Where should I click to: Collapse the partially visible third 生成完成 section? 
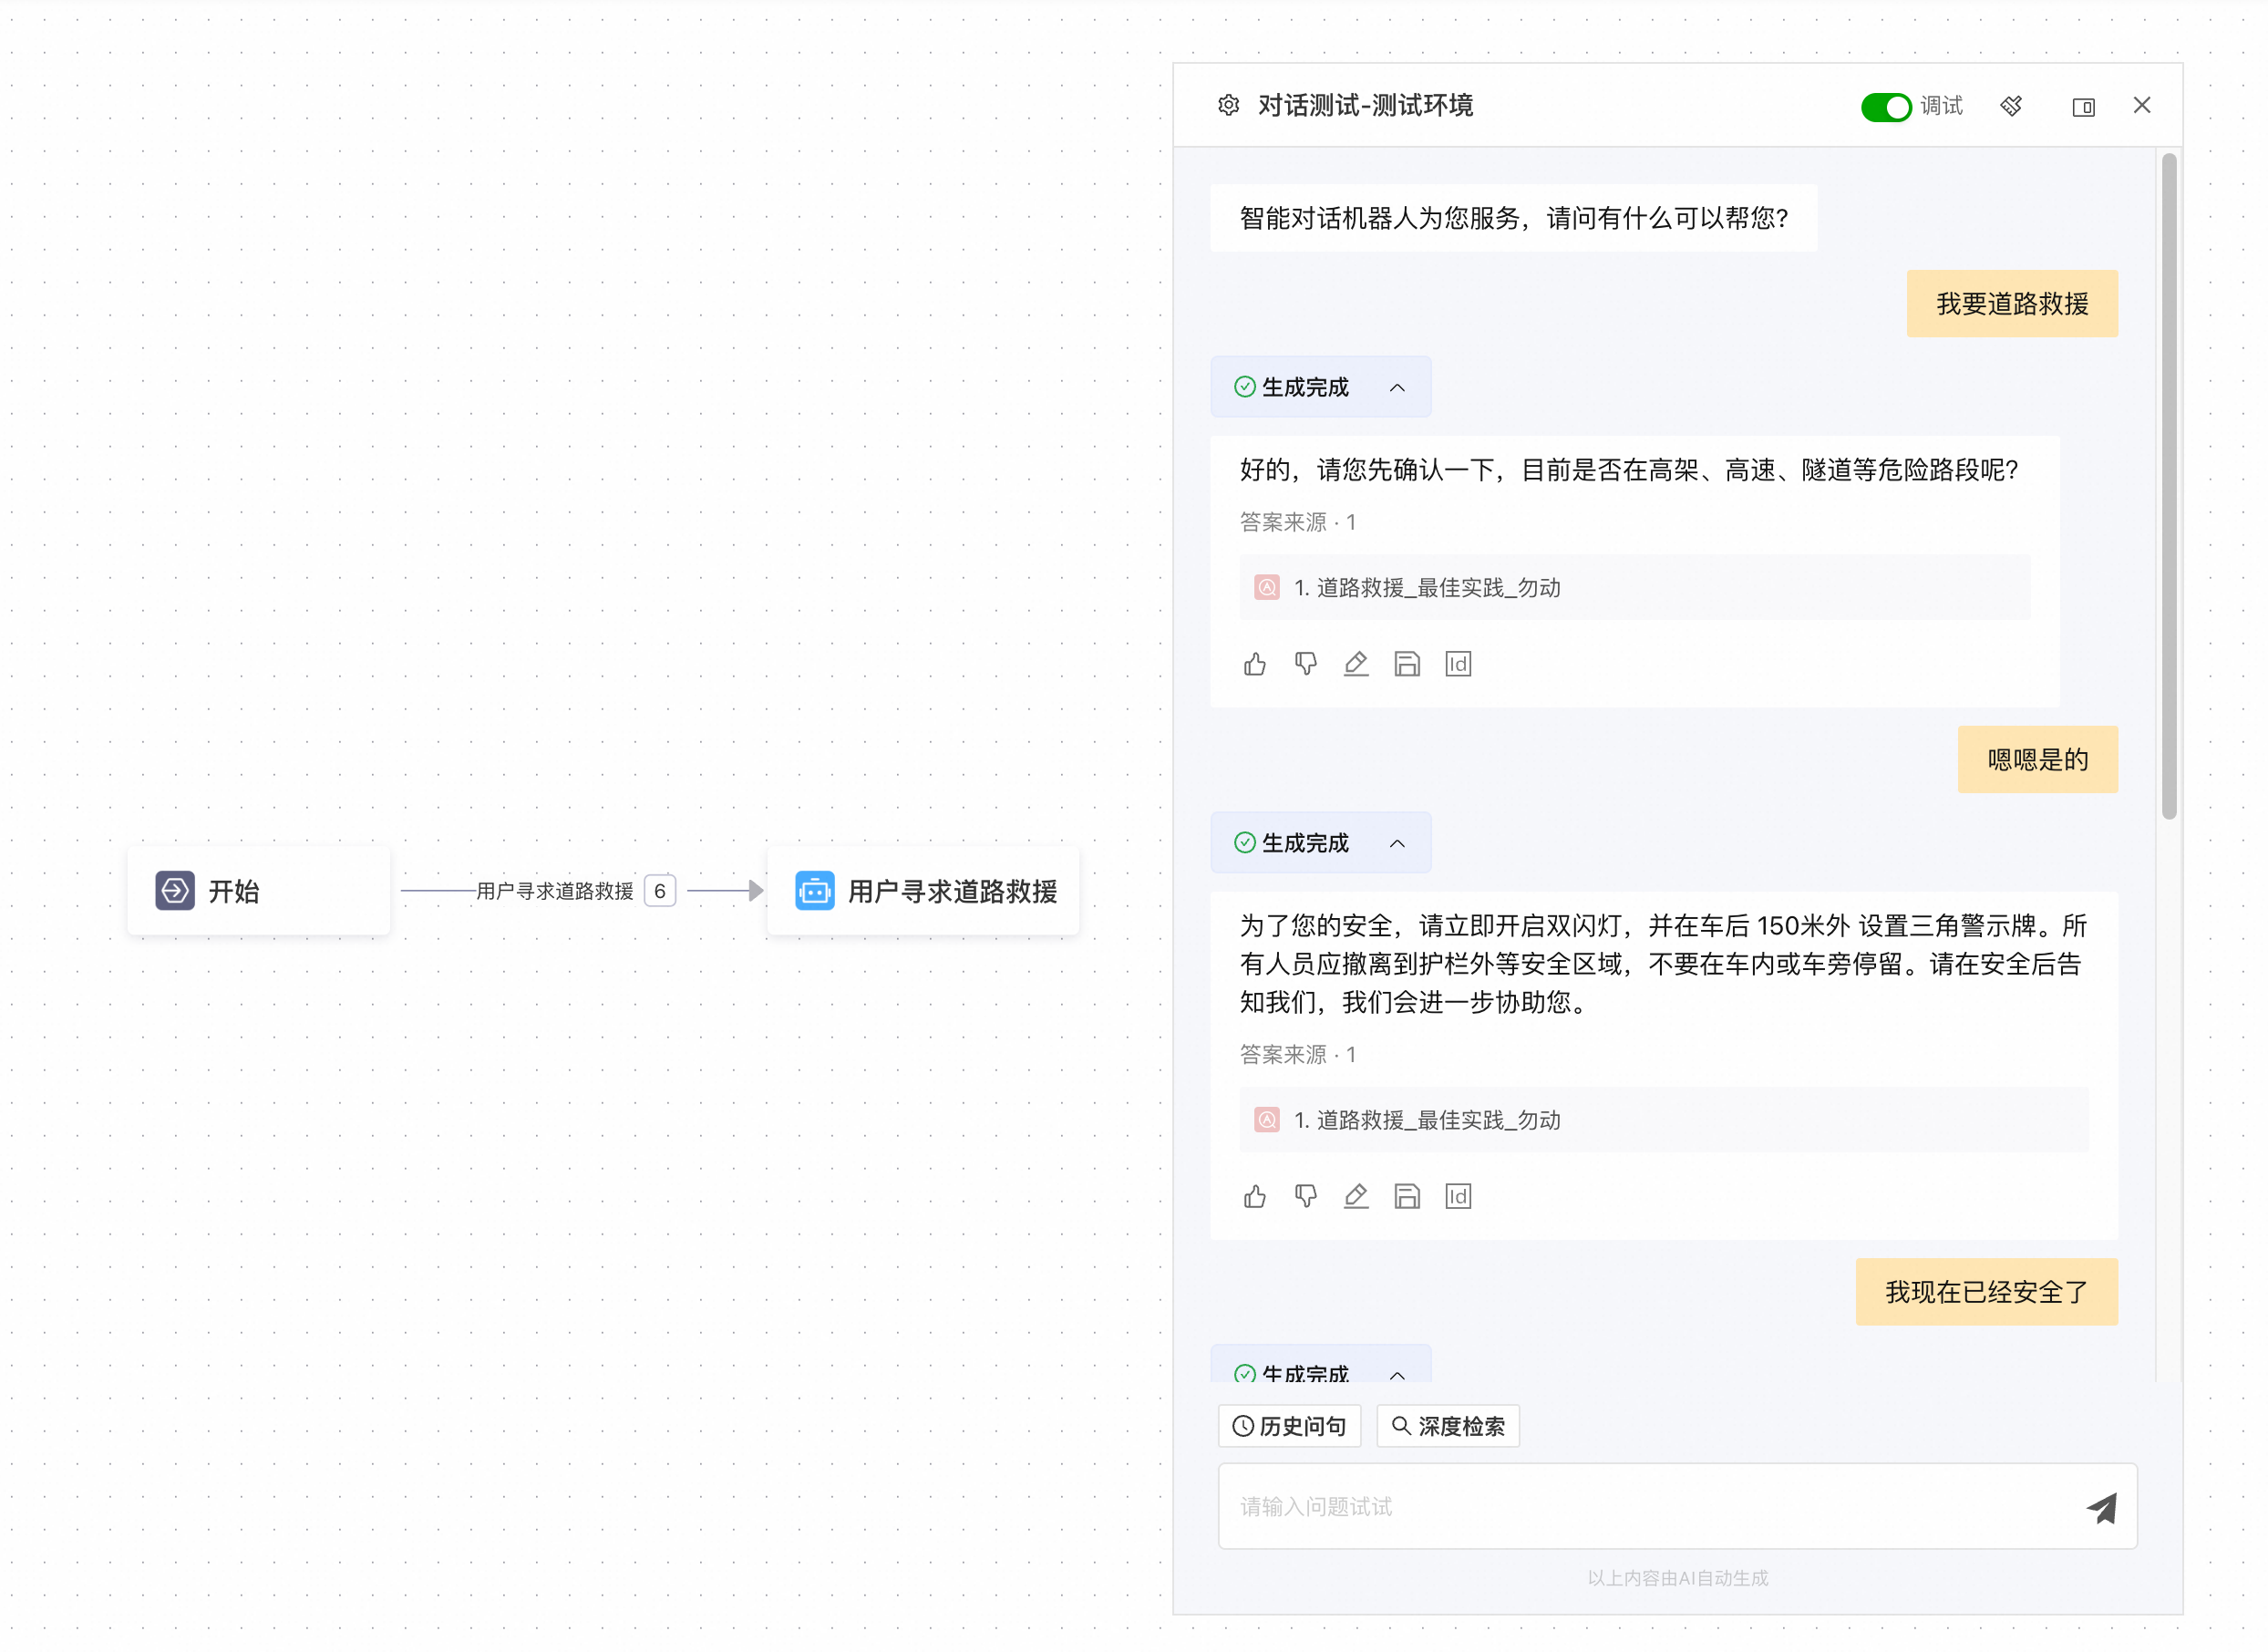1397,1375
